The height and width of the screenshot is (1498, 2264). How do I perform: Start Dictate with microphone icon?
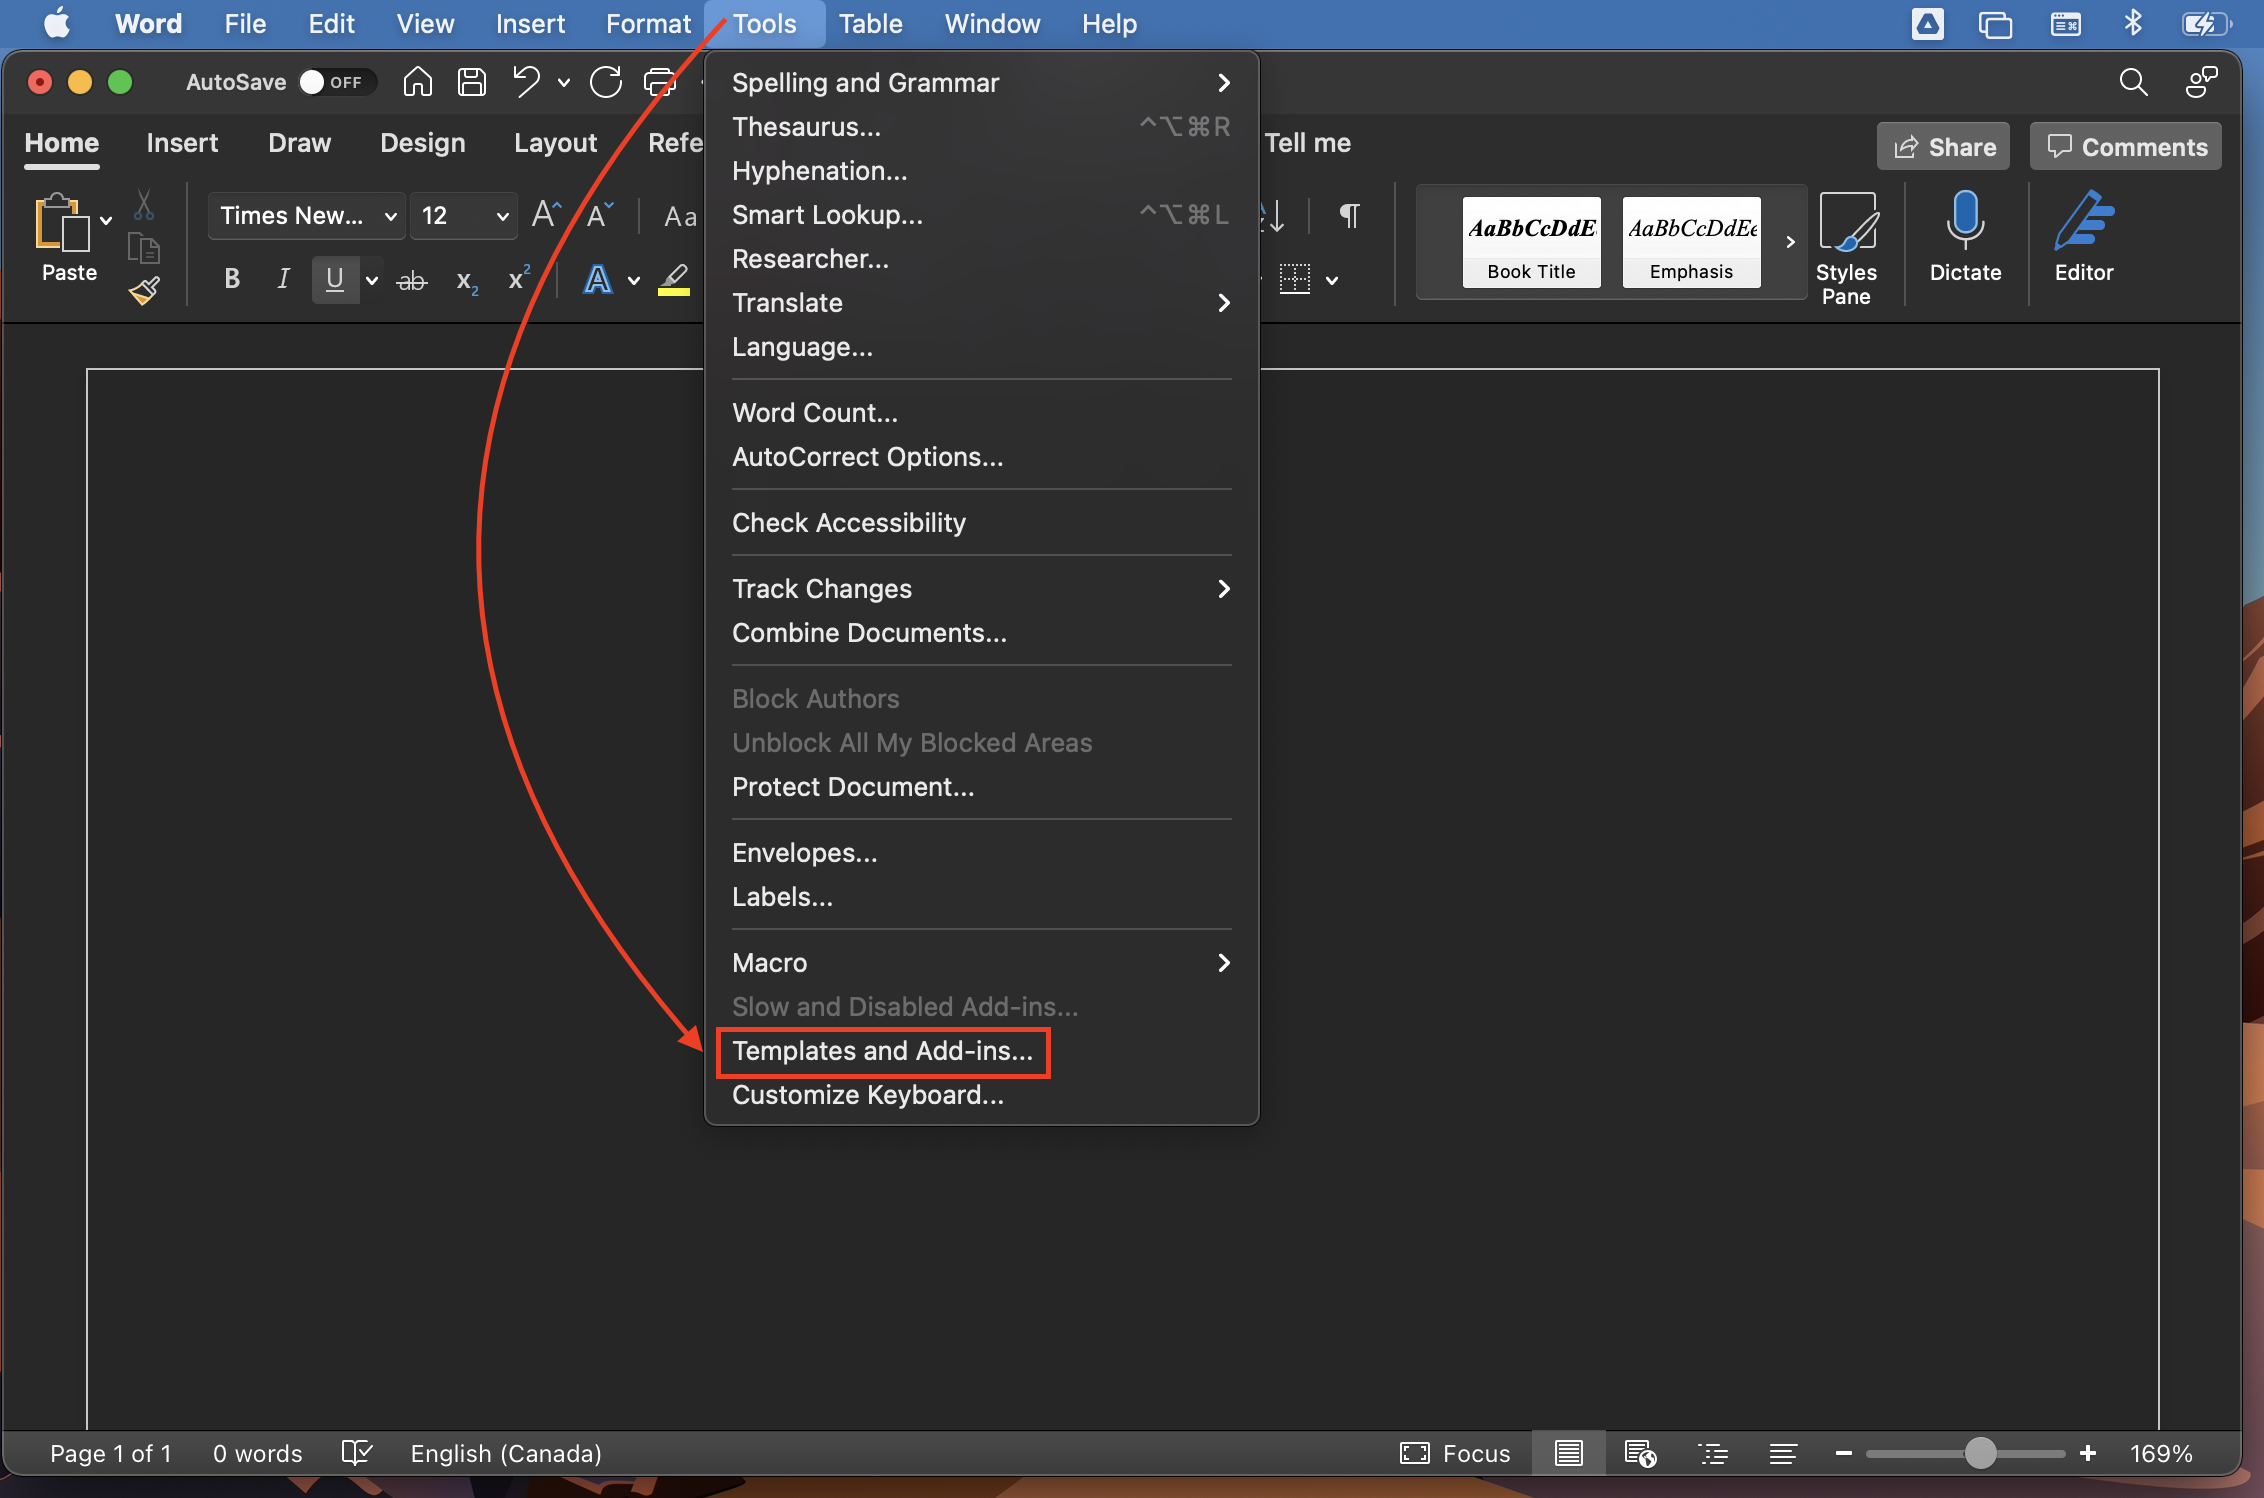[x=1965, y=237]
